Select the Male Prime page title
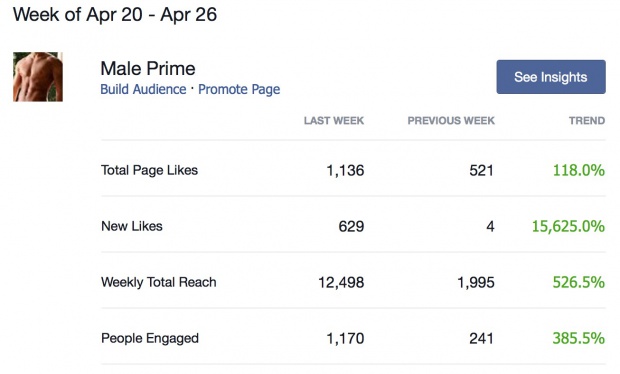Image resolution: width=620 pixels, height=374 pixels. (x=148, y=68)
